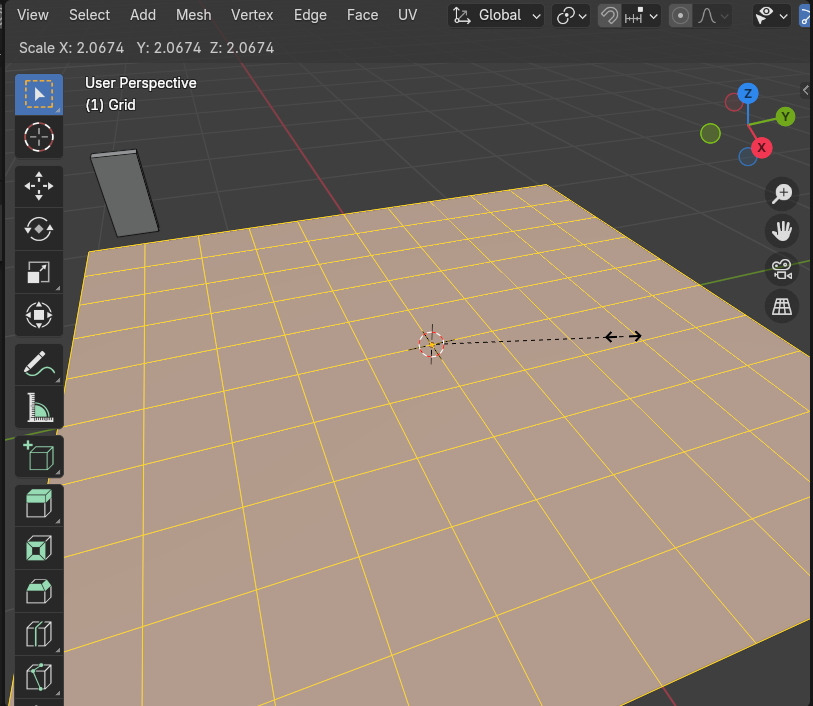The width and height of the screenshot is (813, 706).
Task: Select the Inset Faces tool
Action: point(39,548)
